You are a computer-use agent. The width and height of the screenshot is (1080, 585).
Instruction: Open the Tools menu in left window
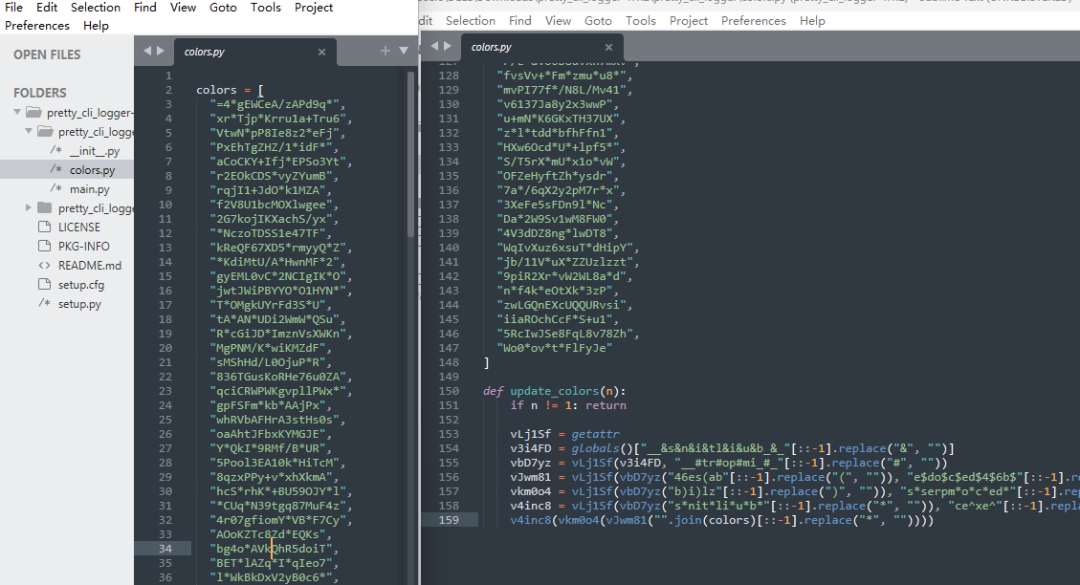[x=266, y=8]
